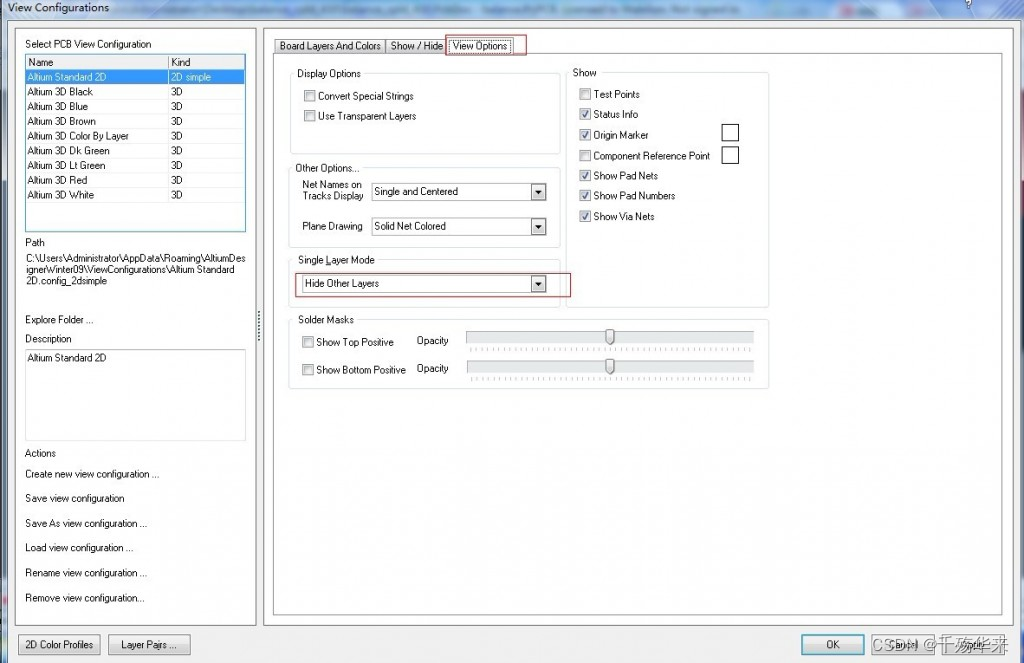Click Create new view configuration

coord(91,474)
